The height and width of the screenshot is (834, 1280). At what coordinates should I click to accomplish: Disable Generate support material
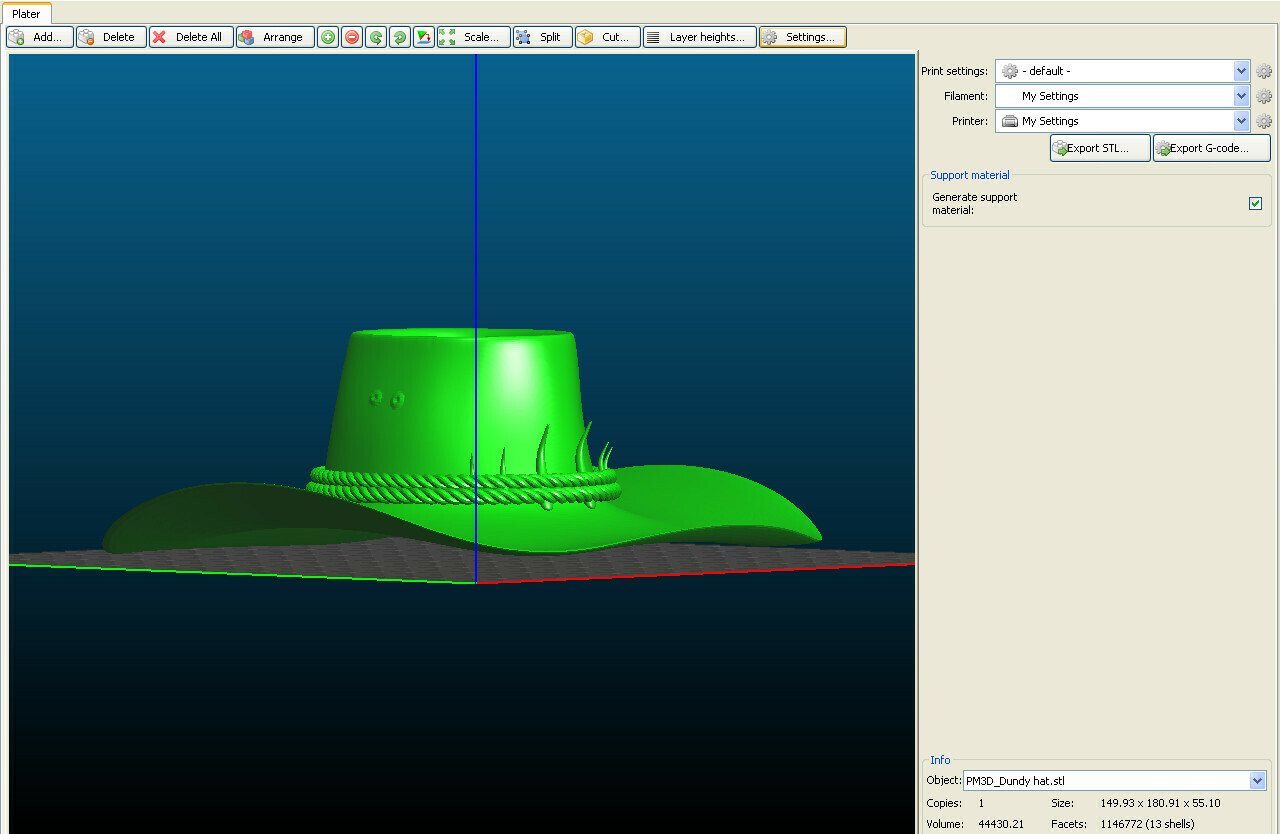pos(1255,203)
